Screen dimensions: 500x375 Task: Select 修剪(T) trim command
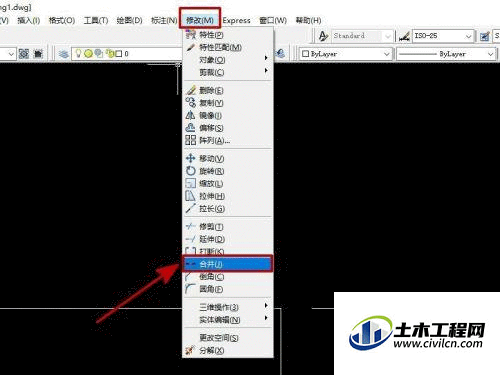click(x=228, y=227)
